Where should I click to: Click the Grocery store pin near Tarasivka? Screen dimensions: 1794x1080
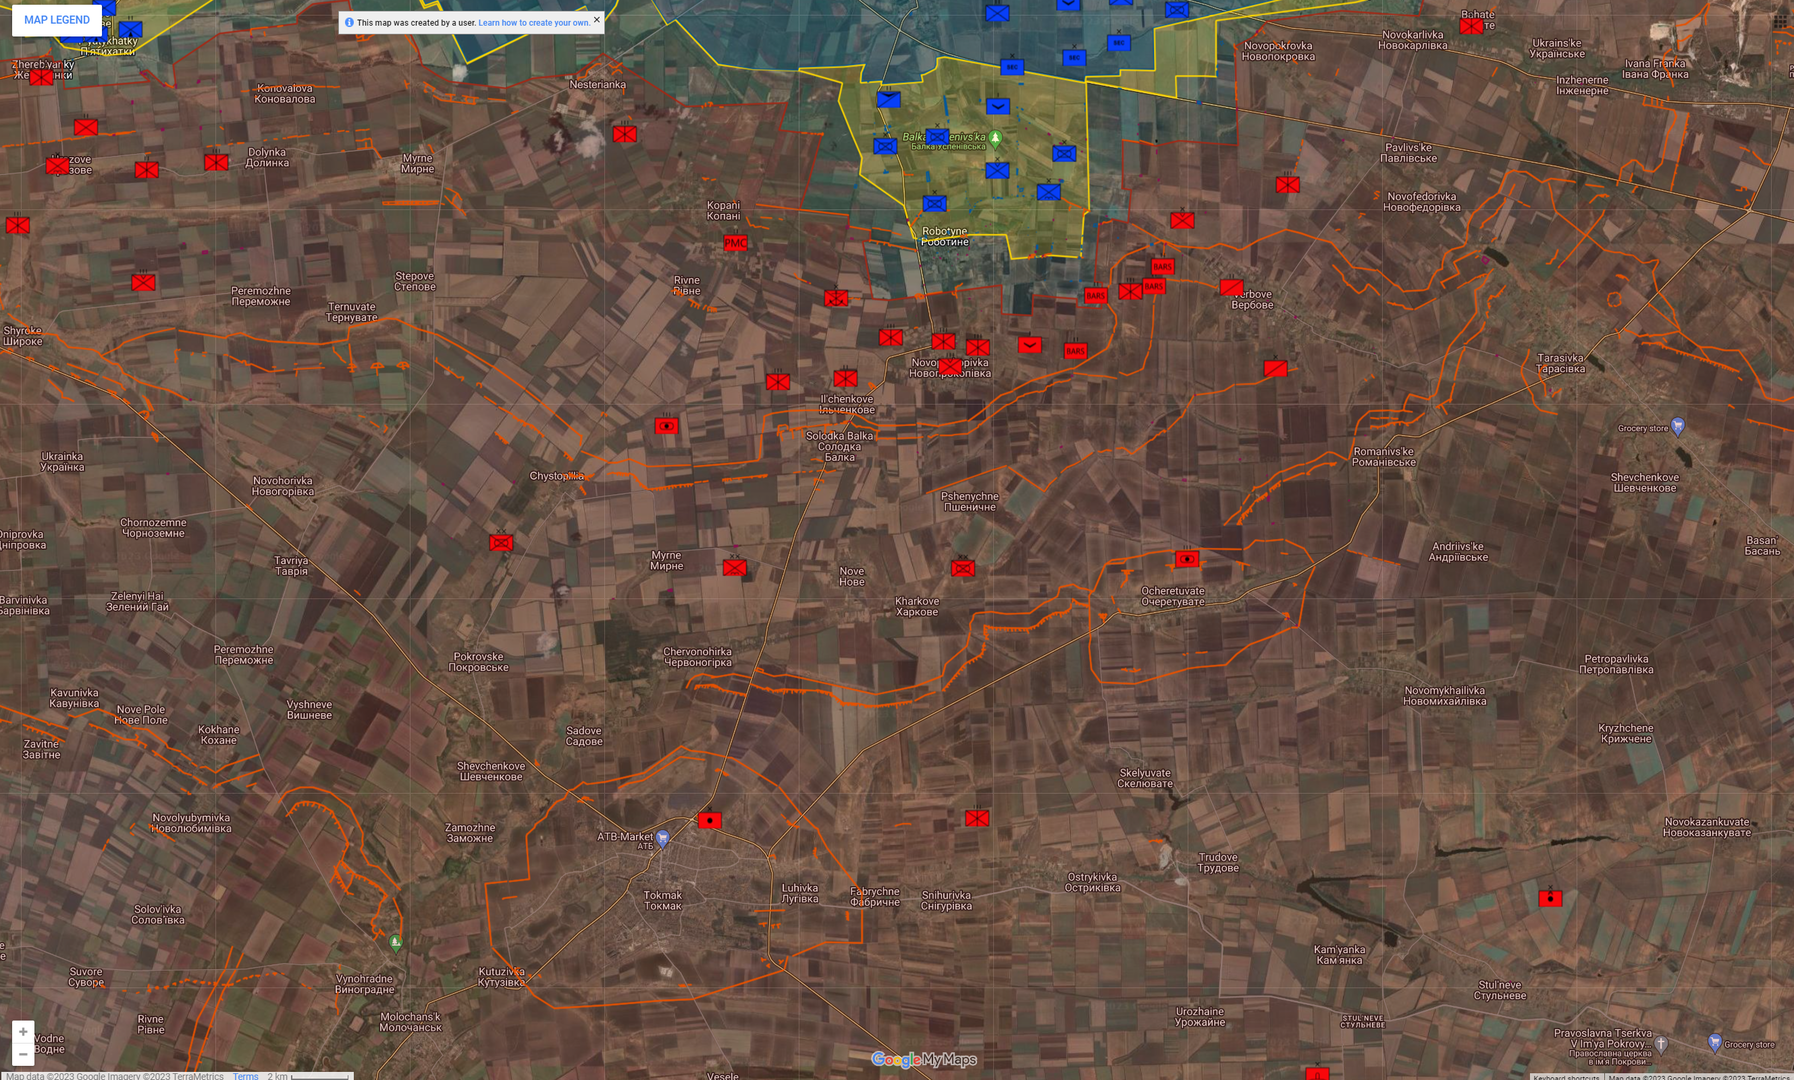[x=1678, y=426]
